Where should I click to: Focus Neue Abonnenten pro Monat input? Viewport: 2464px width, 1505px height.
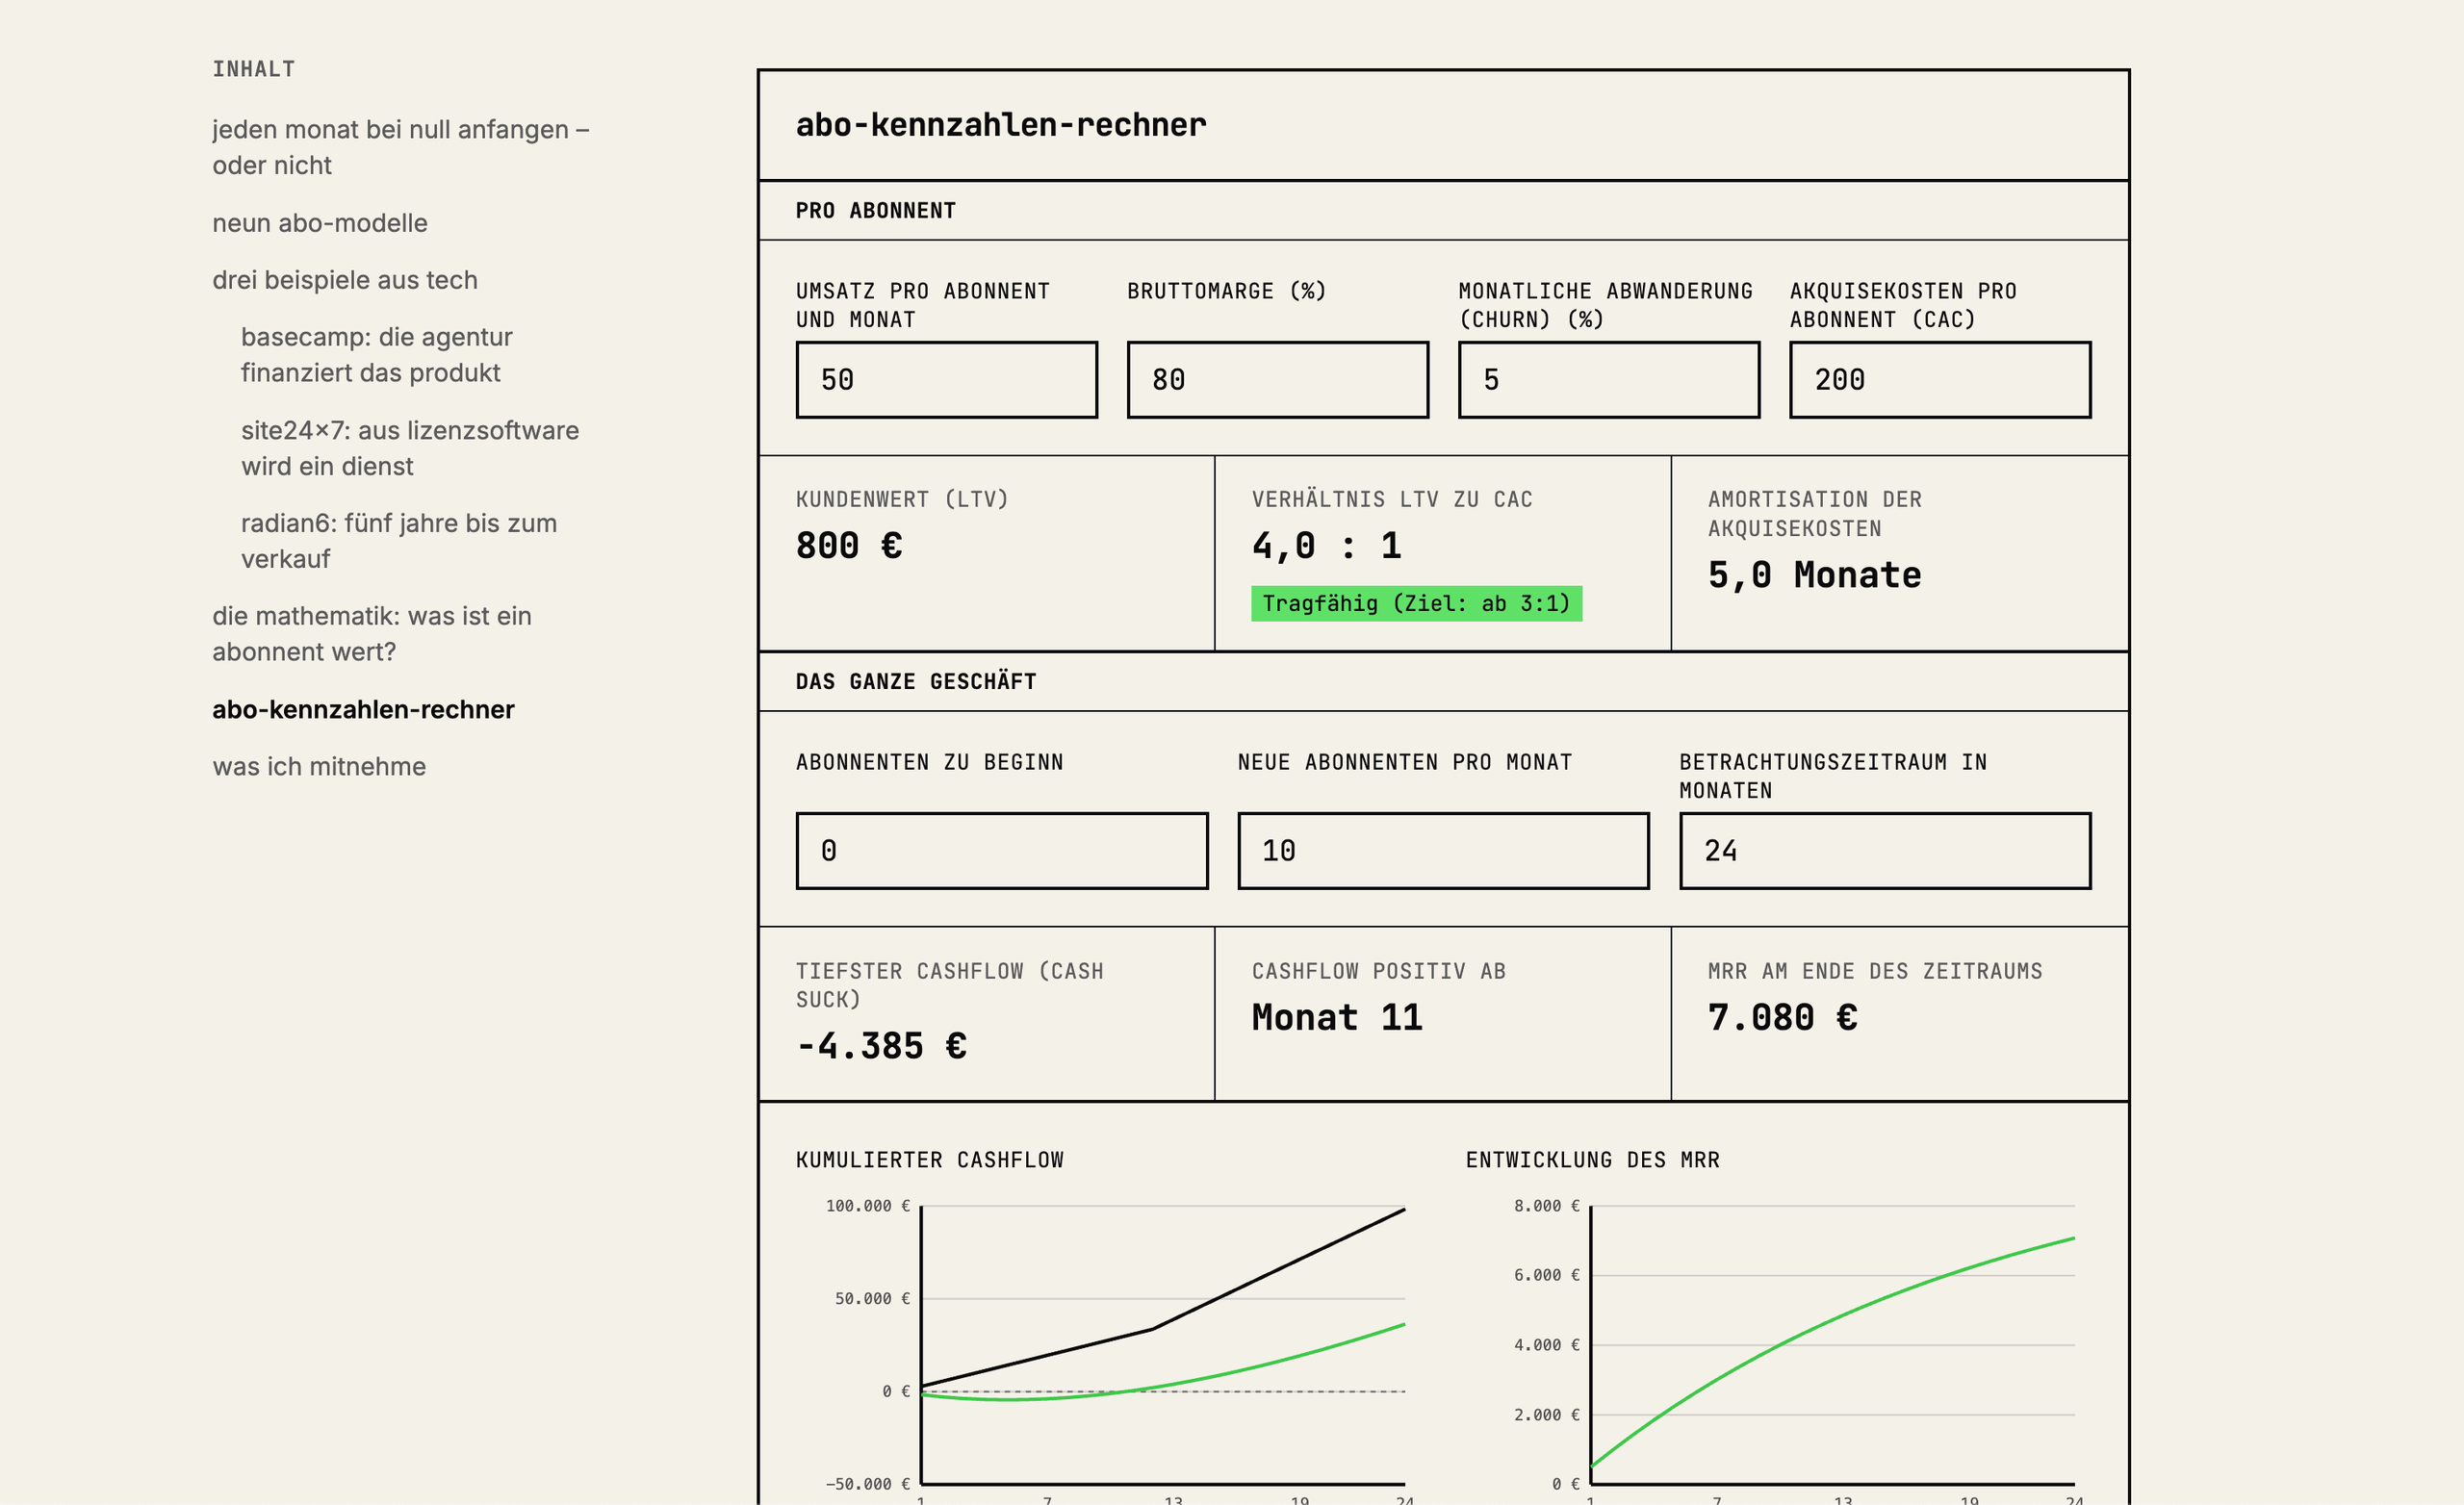1443,851
